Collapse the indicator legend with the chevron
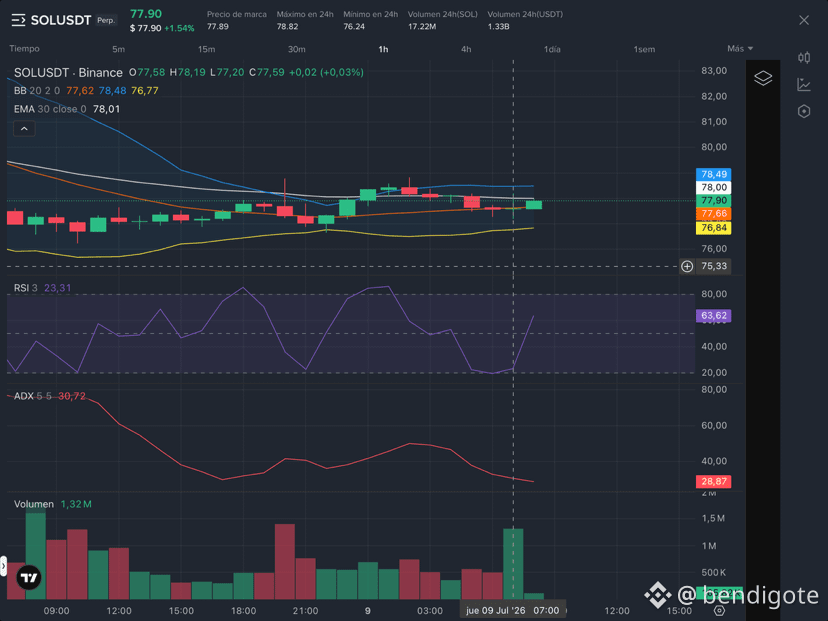Screen dimensions: 828x621 point(24,128)
